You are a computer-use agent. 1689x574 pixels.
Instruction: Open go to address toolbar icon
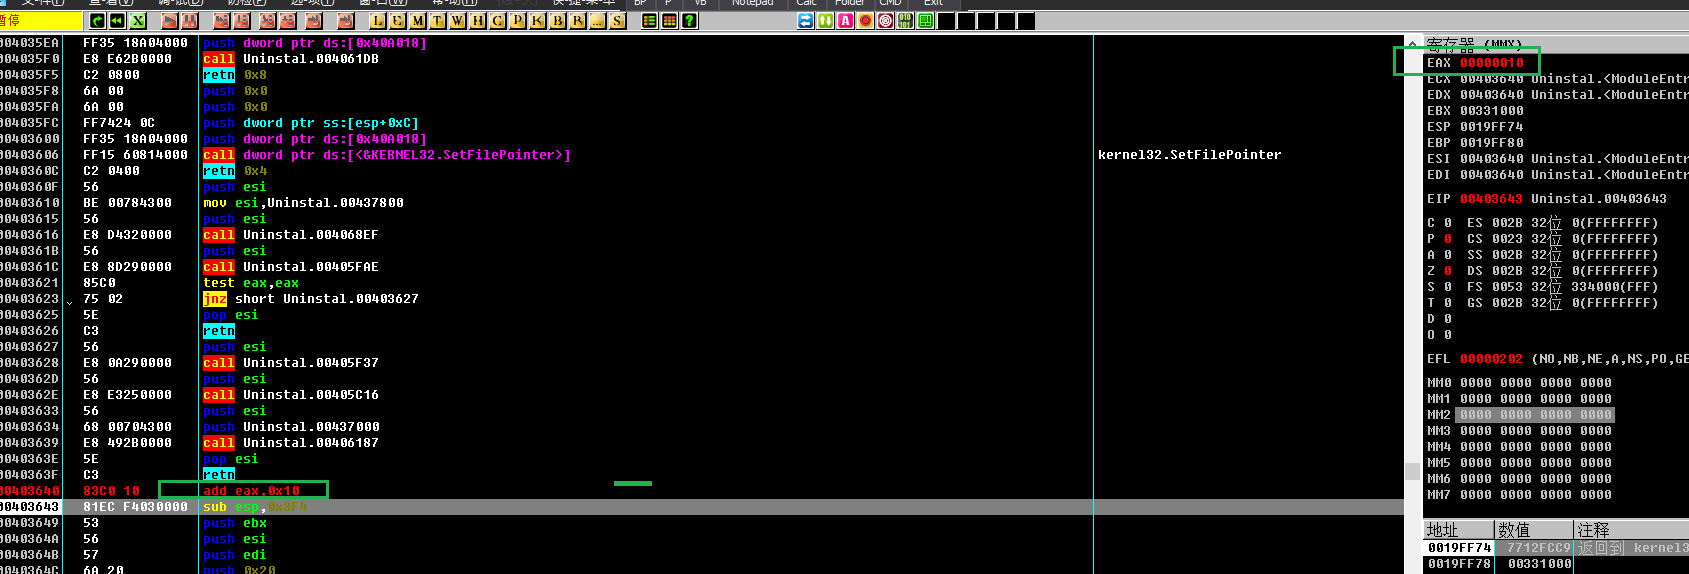pyautogui.click(x=345, y=20)
